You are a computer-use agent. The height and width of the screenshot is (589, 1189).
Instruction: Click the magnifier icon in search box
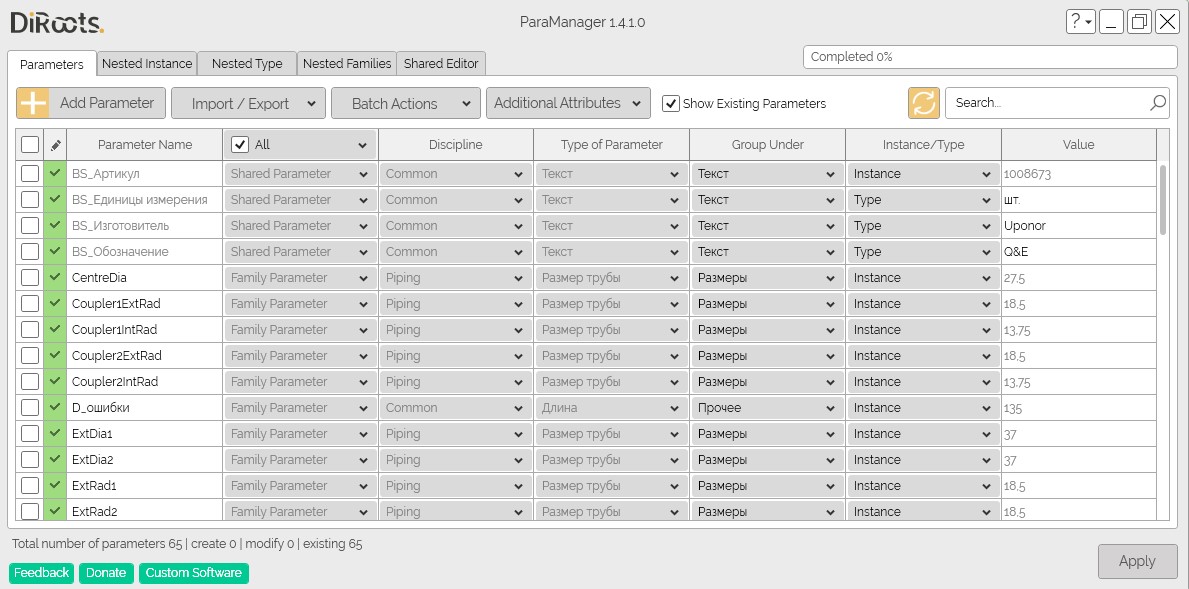[1157, 103]
